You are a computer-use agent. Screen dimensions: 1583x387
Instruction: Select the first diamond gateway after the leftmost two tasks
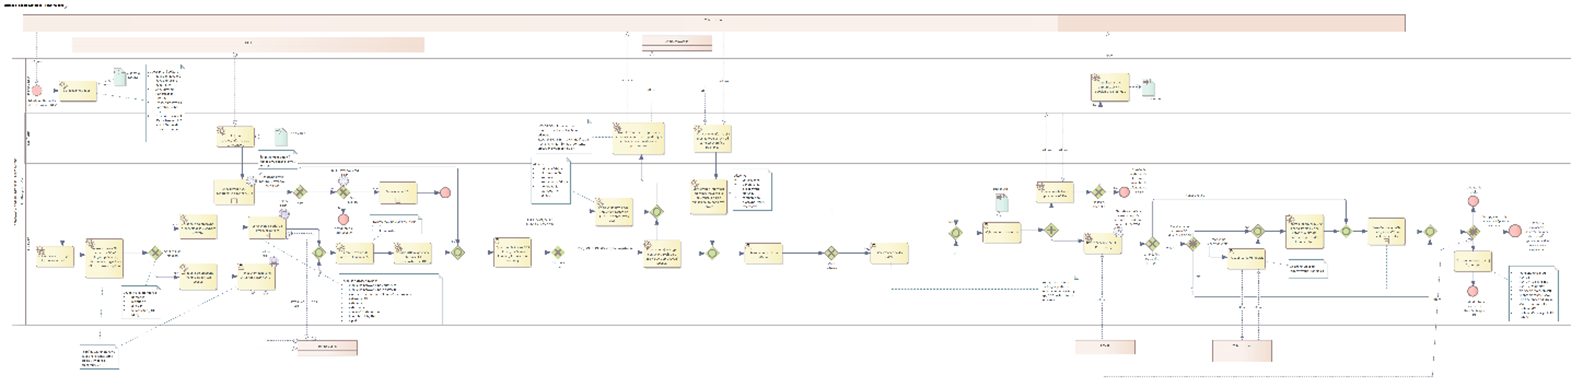coord(155,254)
